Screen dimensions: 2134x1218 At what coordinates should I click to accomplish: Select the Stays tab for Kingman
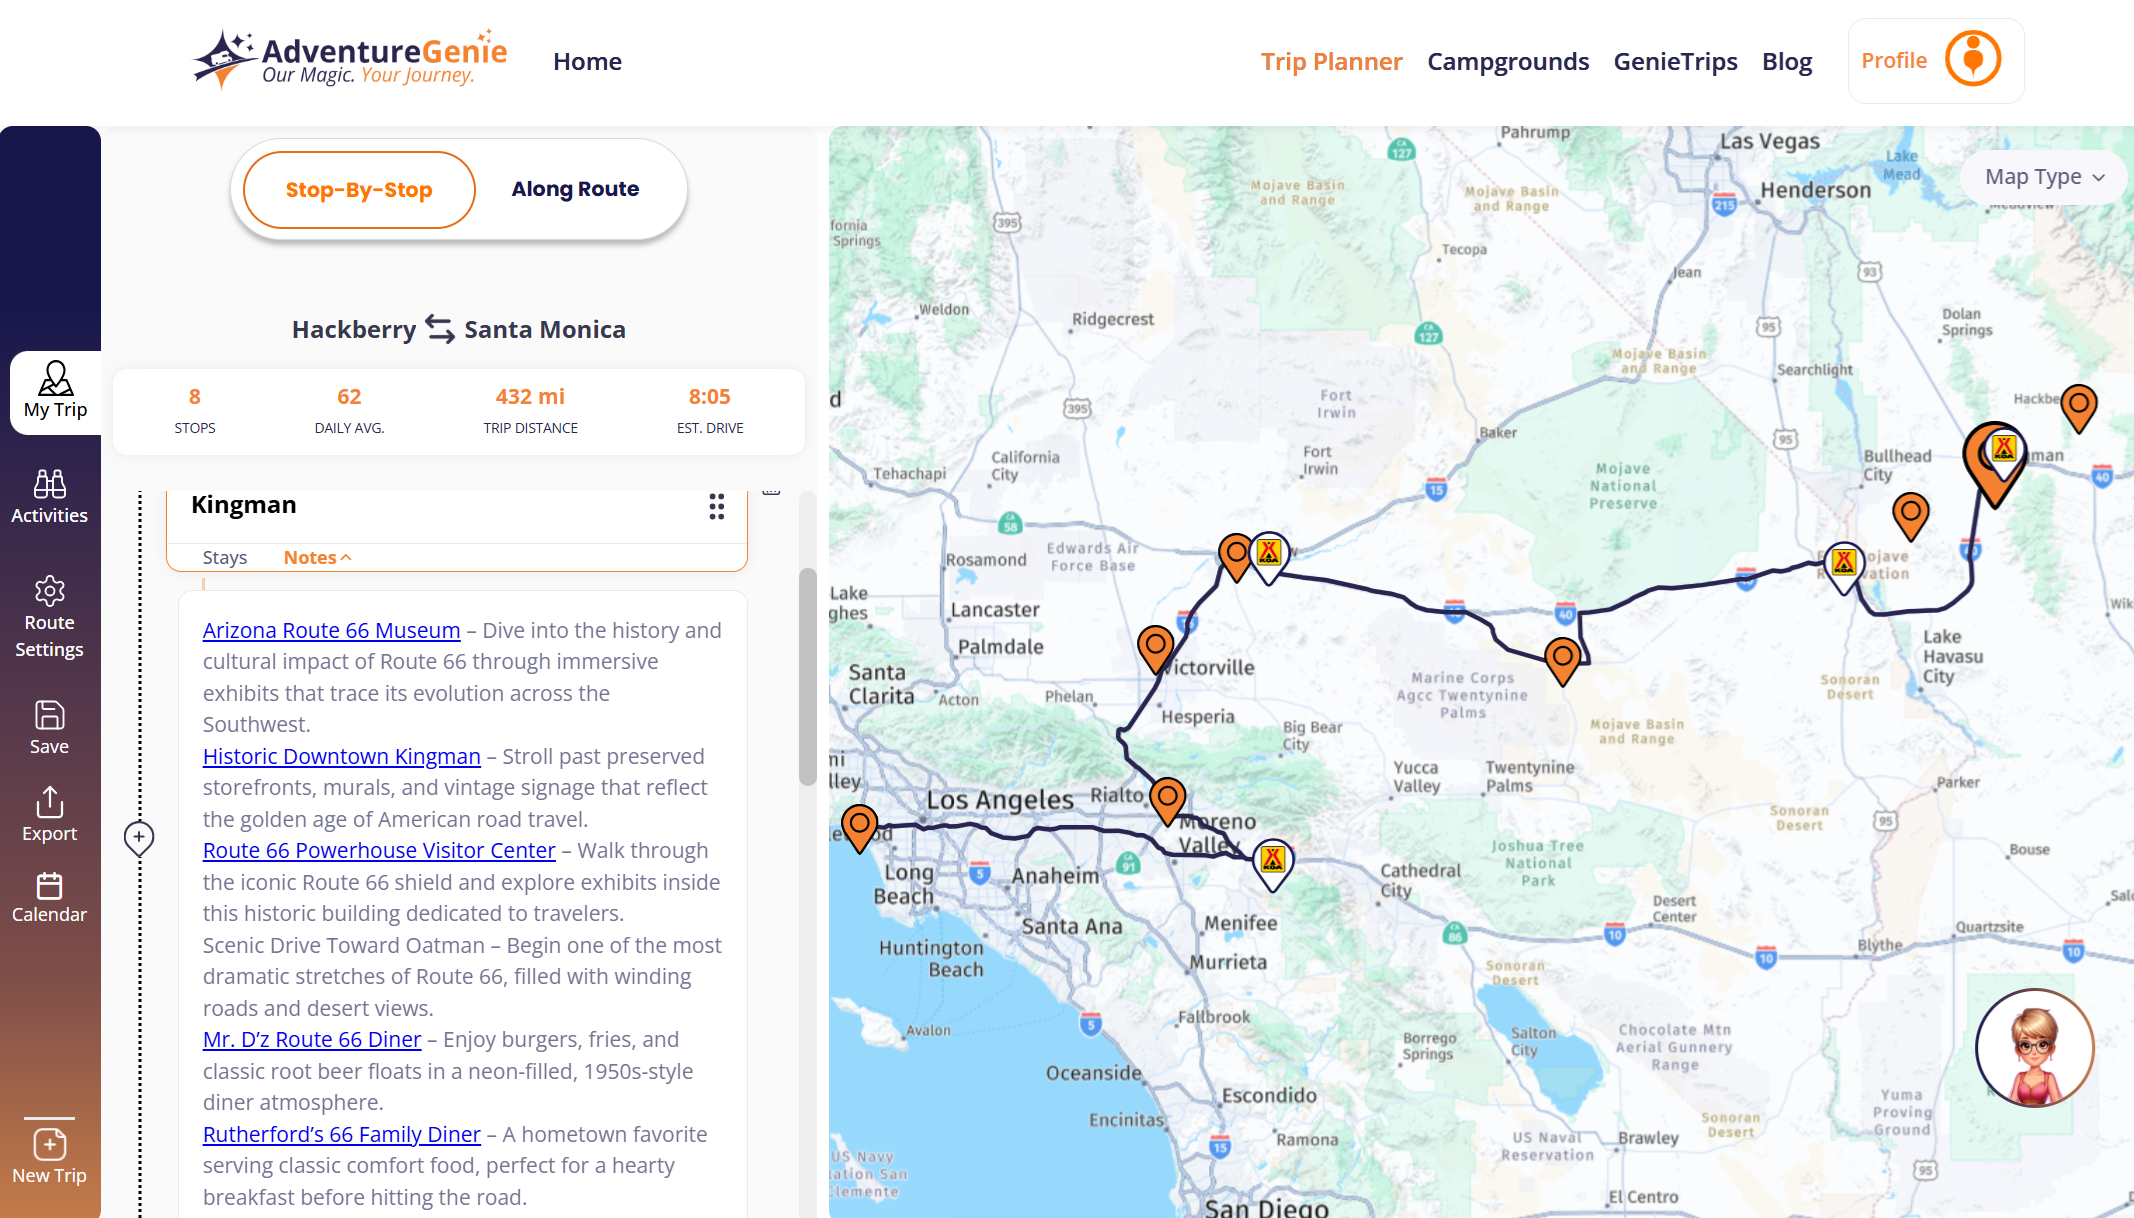(224, 558)
